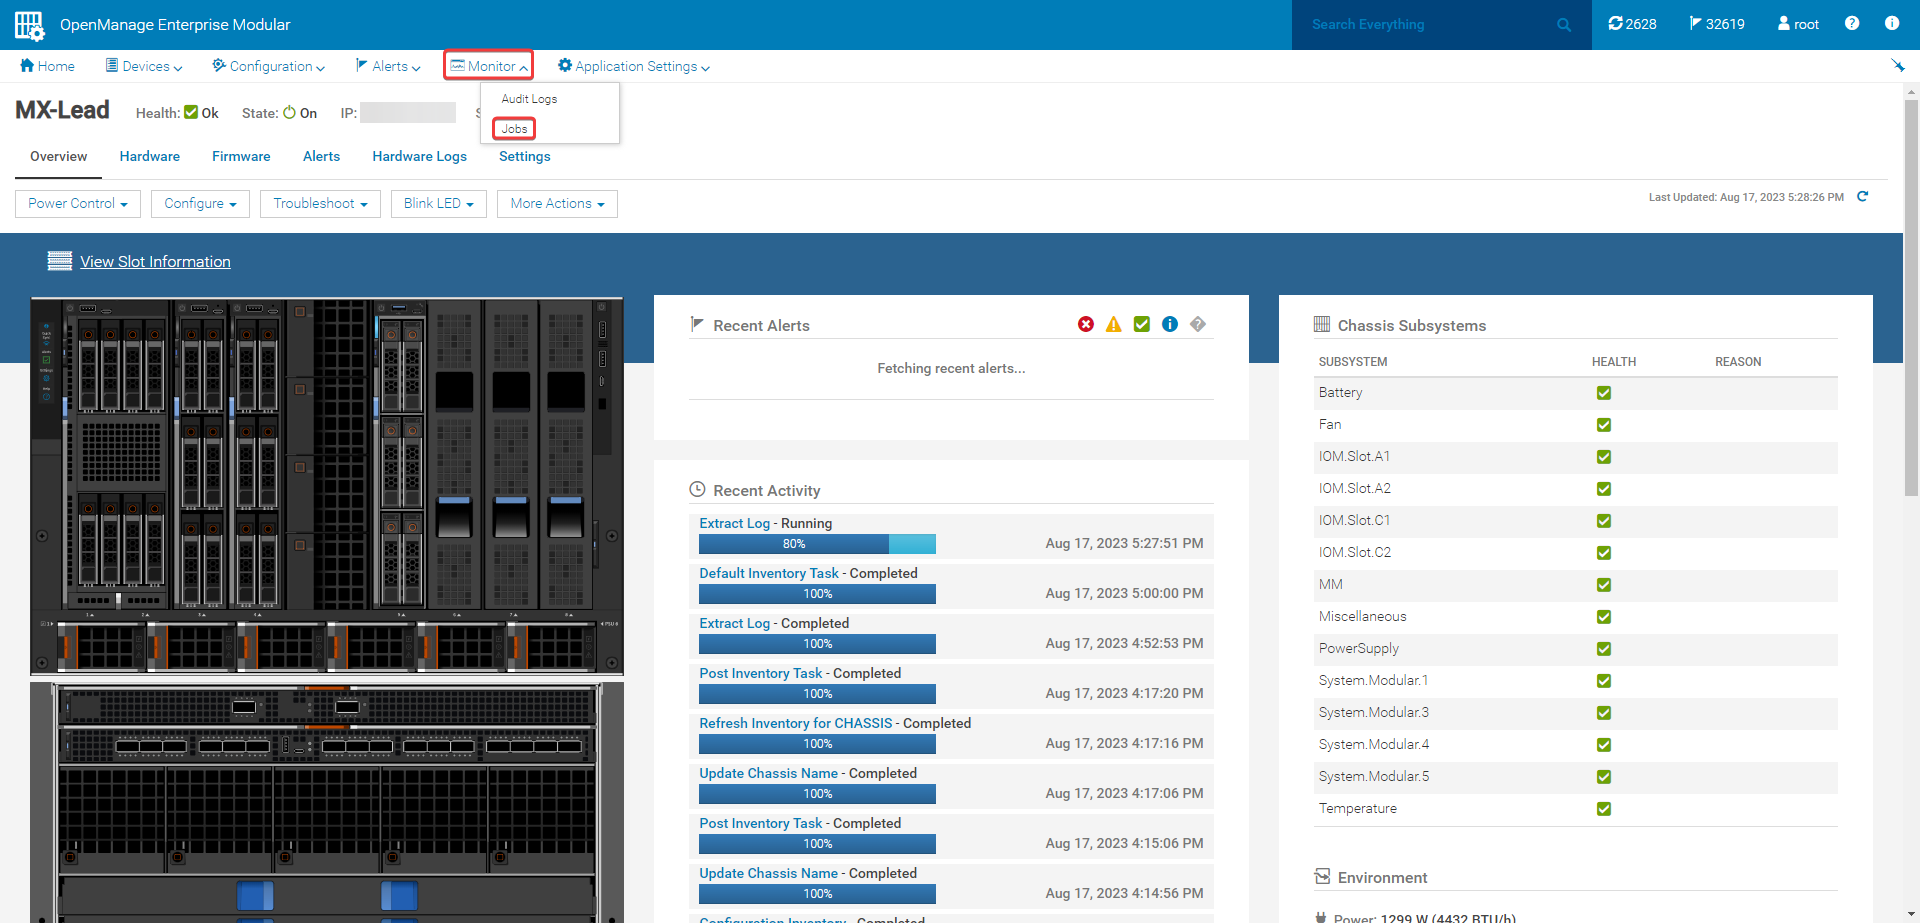
Task: Open the Power Control dropdown
Action: 77,203
